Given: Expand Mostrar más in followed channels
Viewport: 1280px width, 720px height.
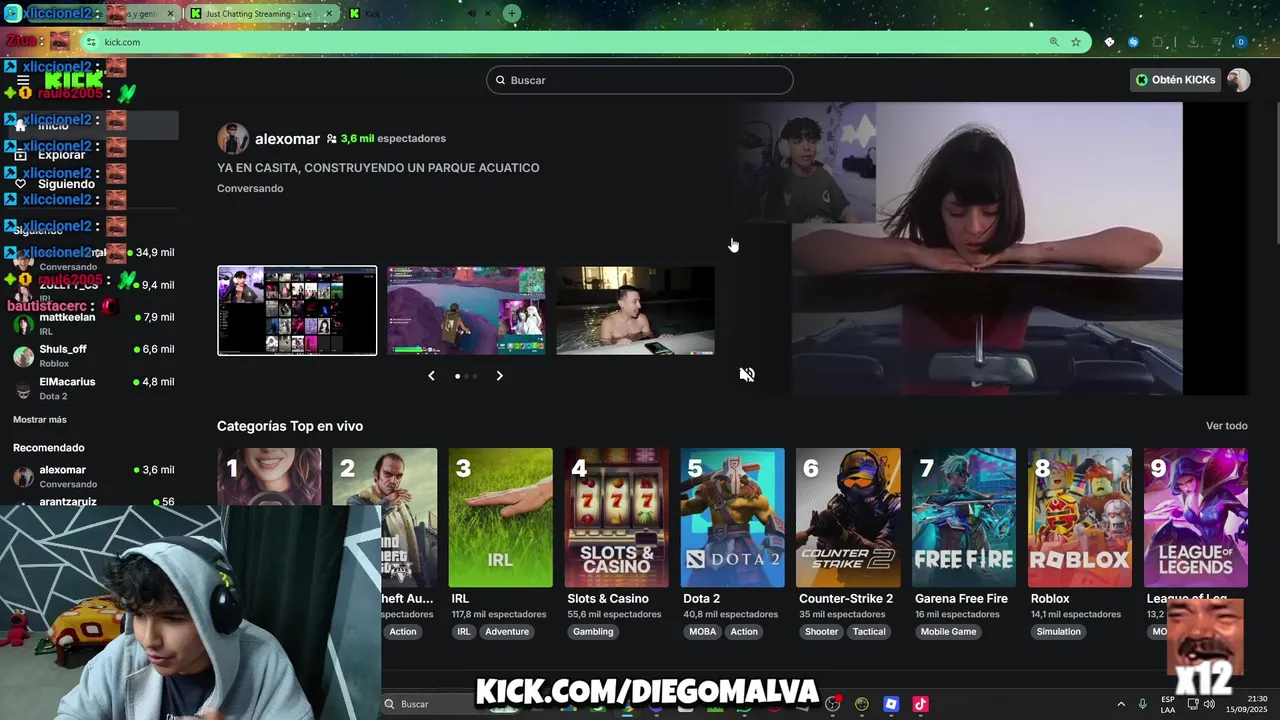Looking at the screenshot, I should (x=40, y=419).
